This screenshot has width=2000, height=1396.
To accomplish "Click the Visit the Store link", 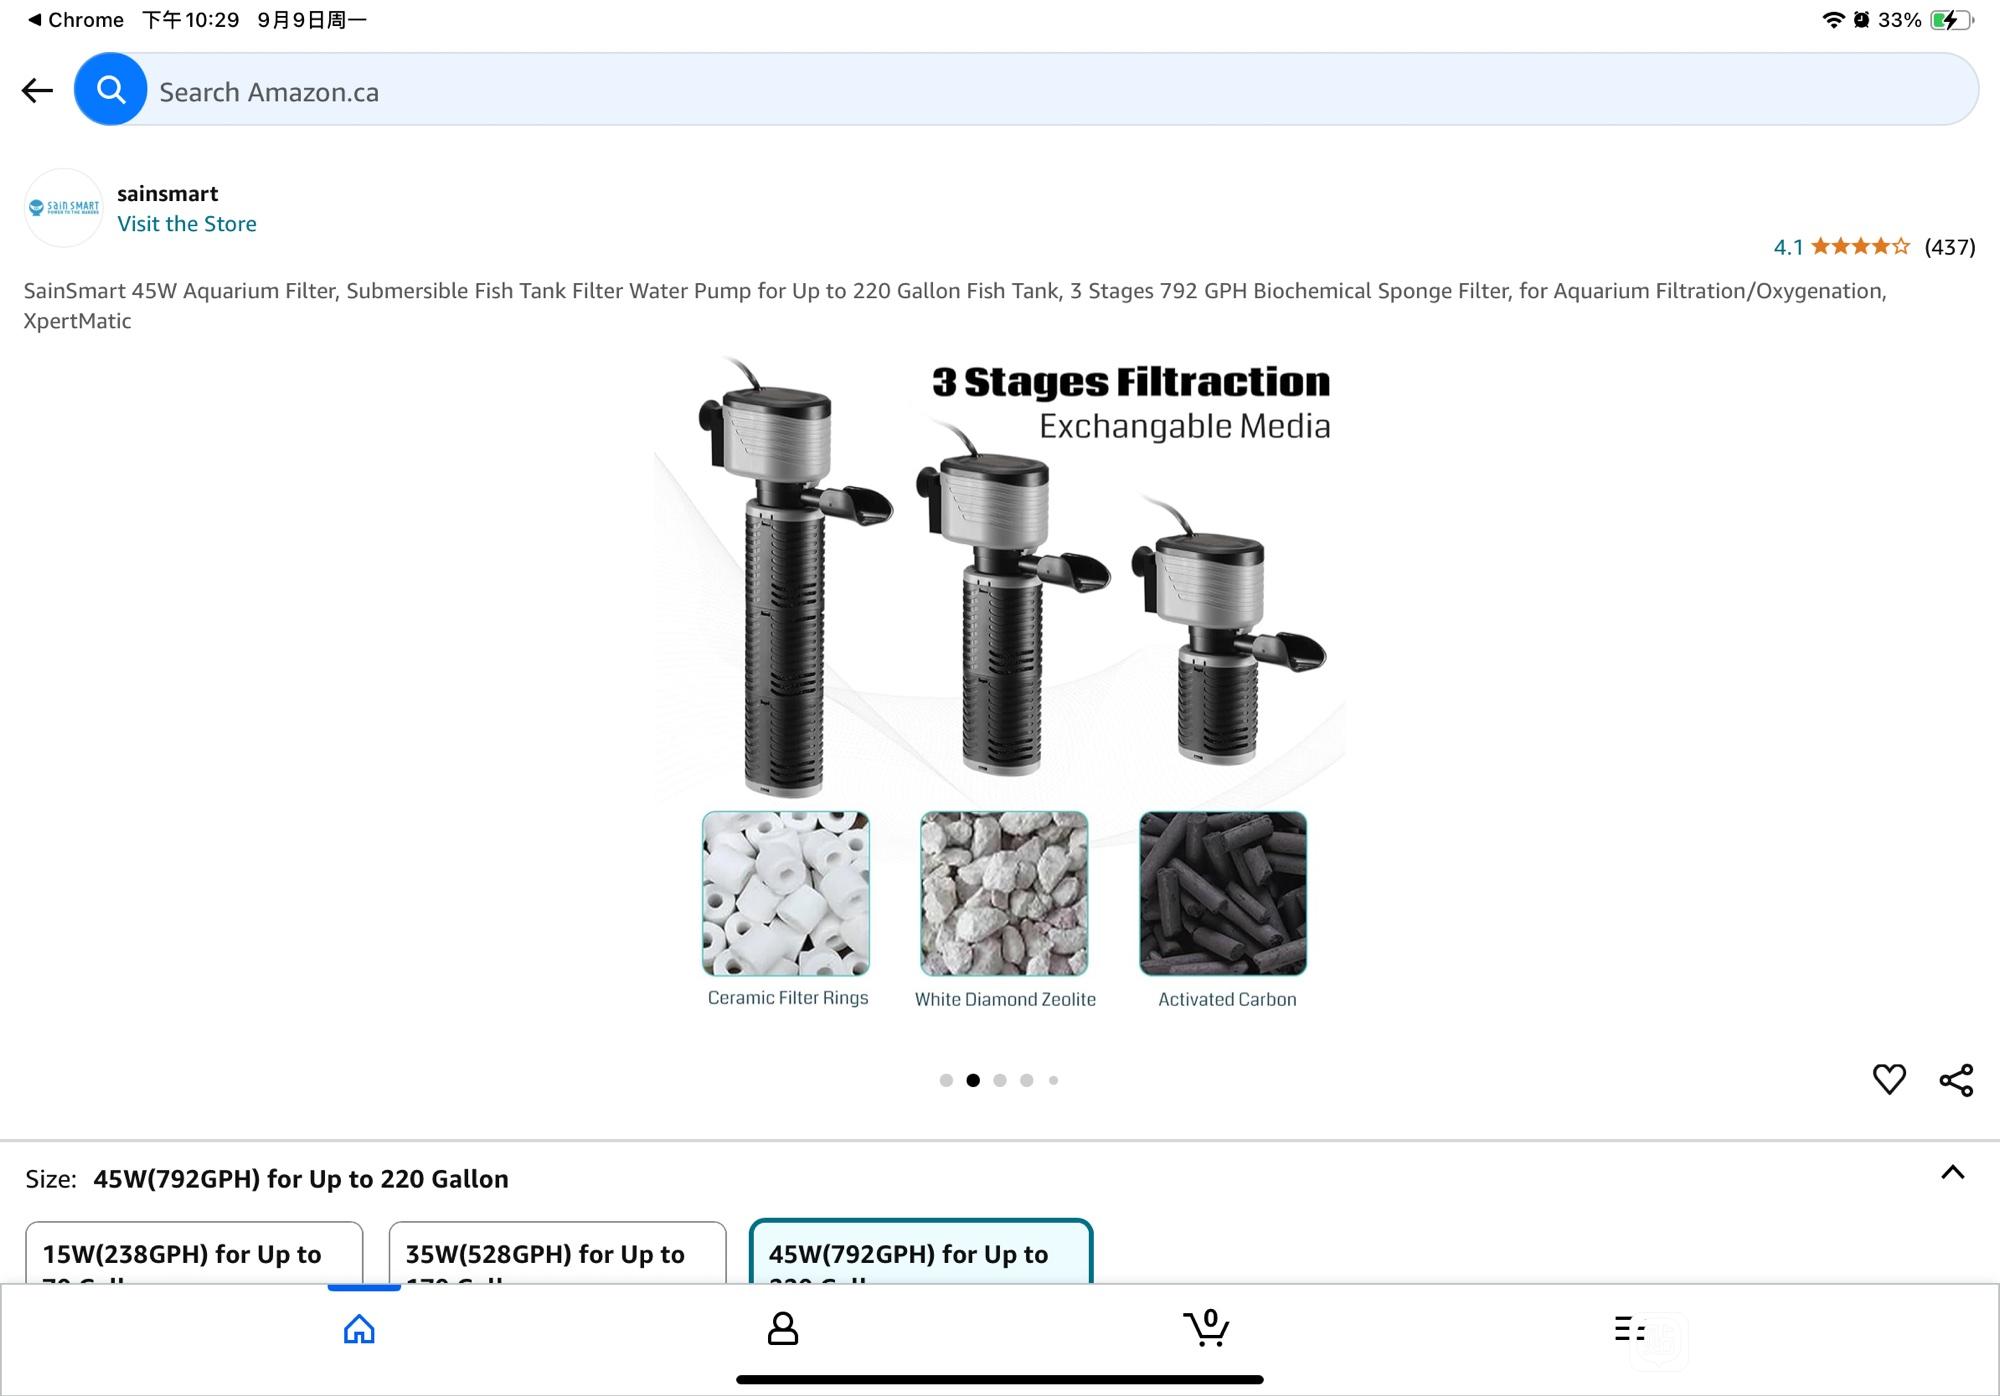I will tap(187, 224).
